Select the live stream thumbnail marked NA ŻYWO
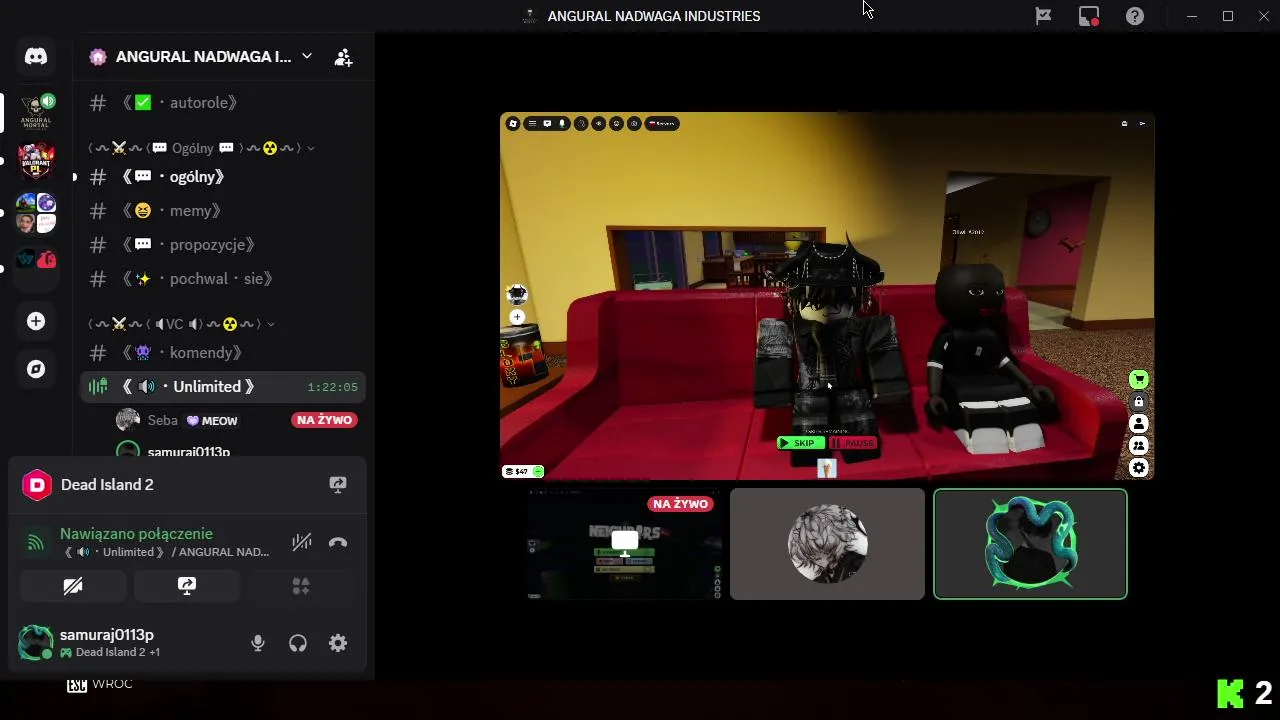 coord(624,544)
